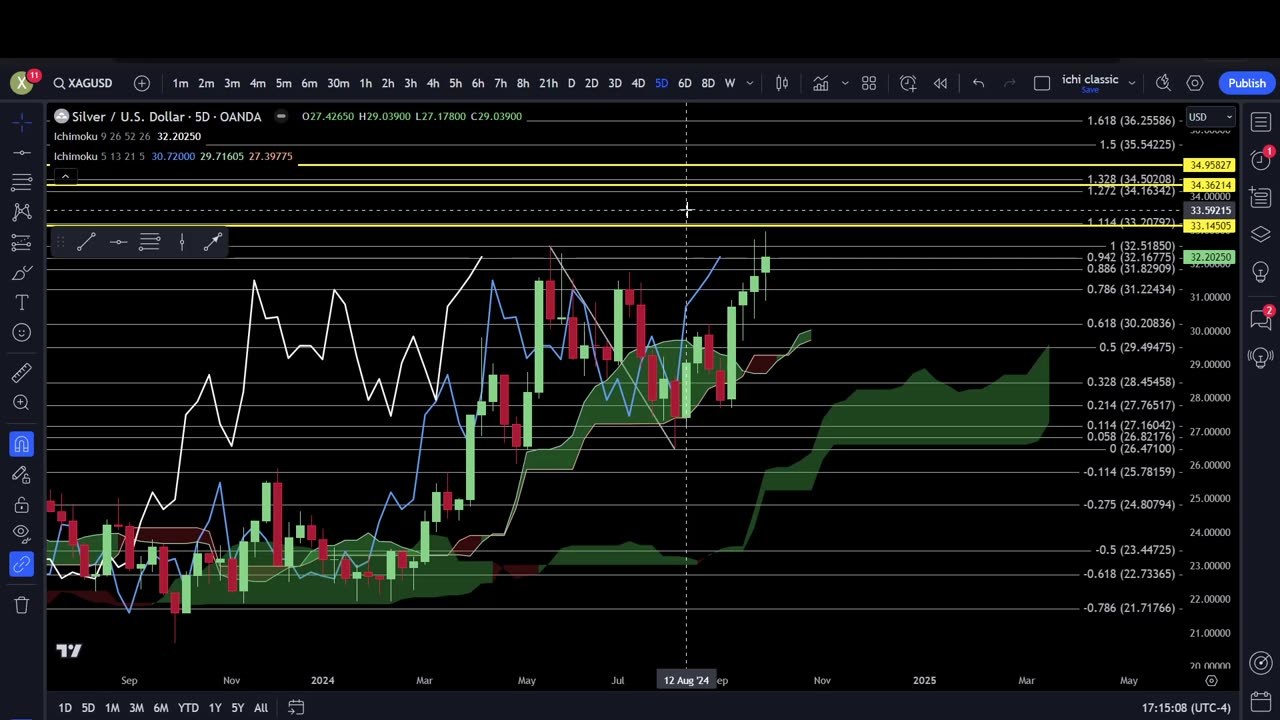Image resolution: width=1280 pixels, height=720 pixels.
Task: Open the USD currency dropdown
Action: click(x=1210, y=117)
